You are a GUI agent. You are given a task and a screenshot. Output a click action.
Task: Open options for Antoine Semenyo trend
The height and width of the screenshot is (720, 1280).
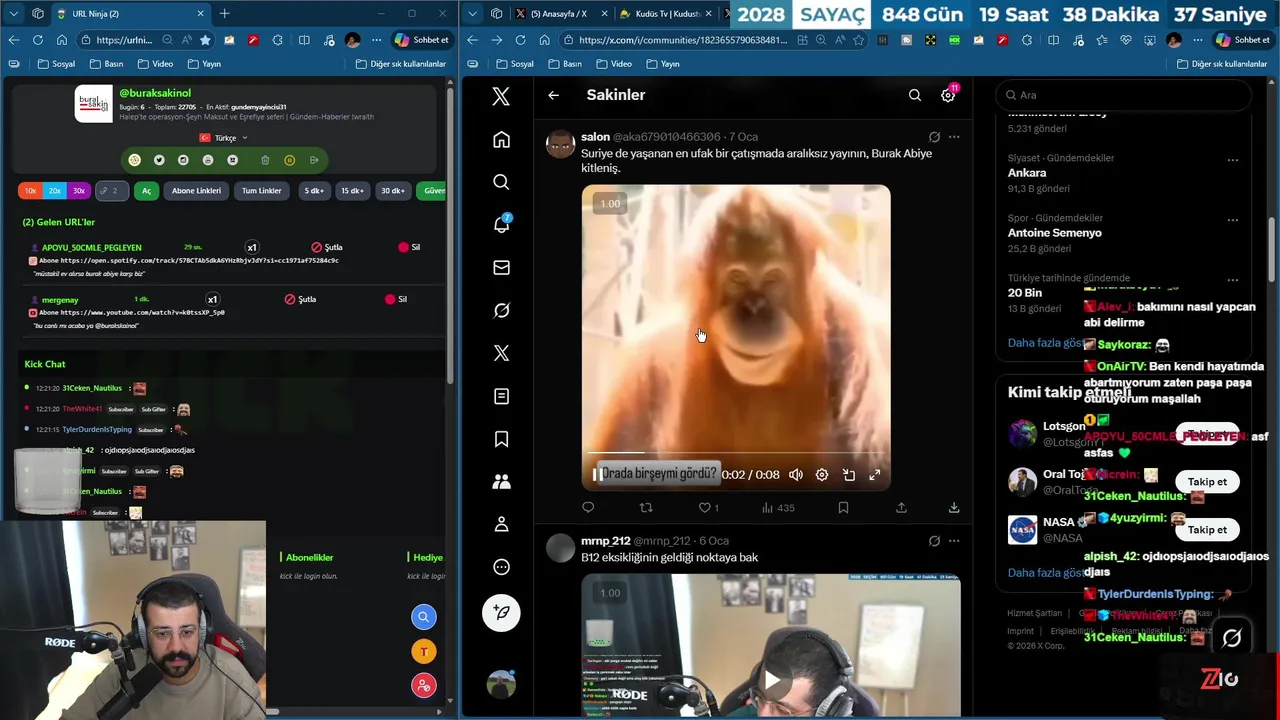(1233, 220)
